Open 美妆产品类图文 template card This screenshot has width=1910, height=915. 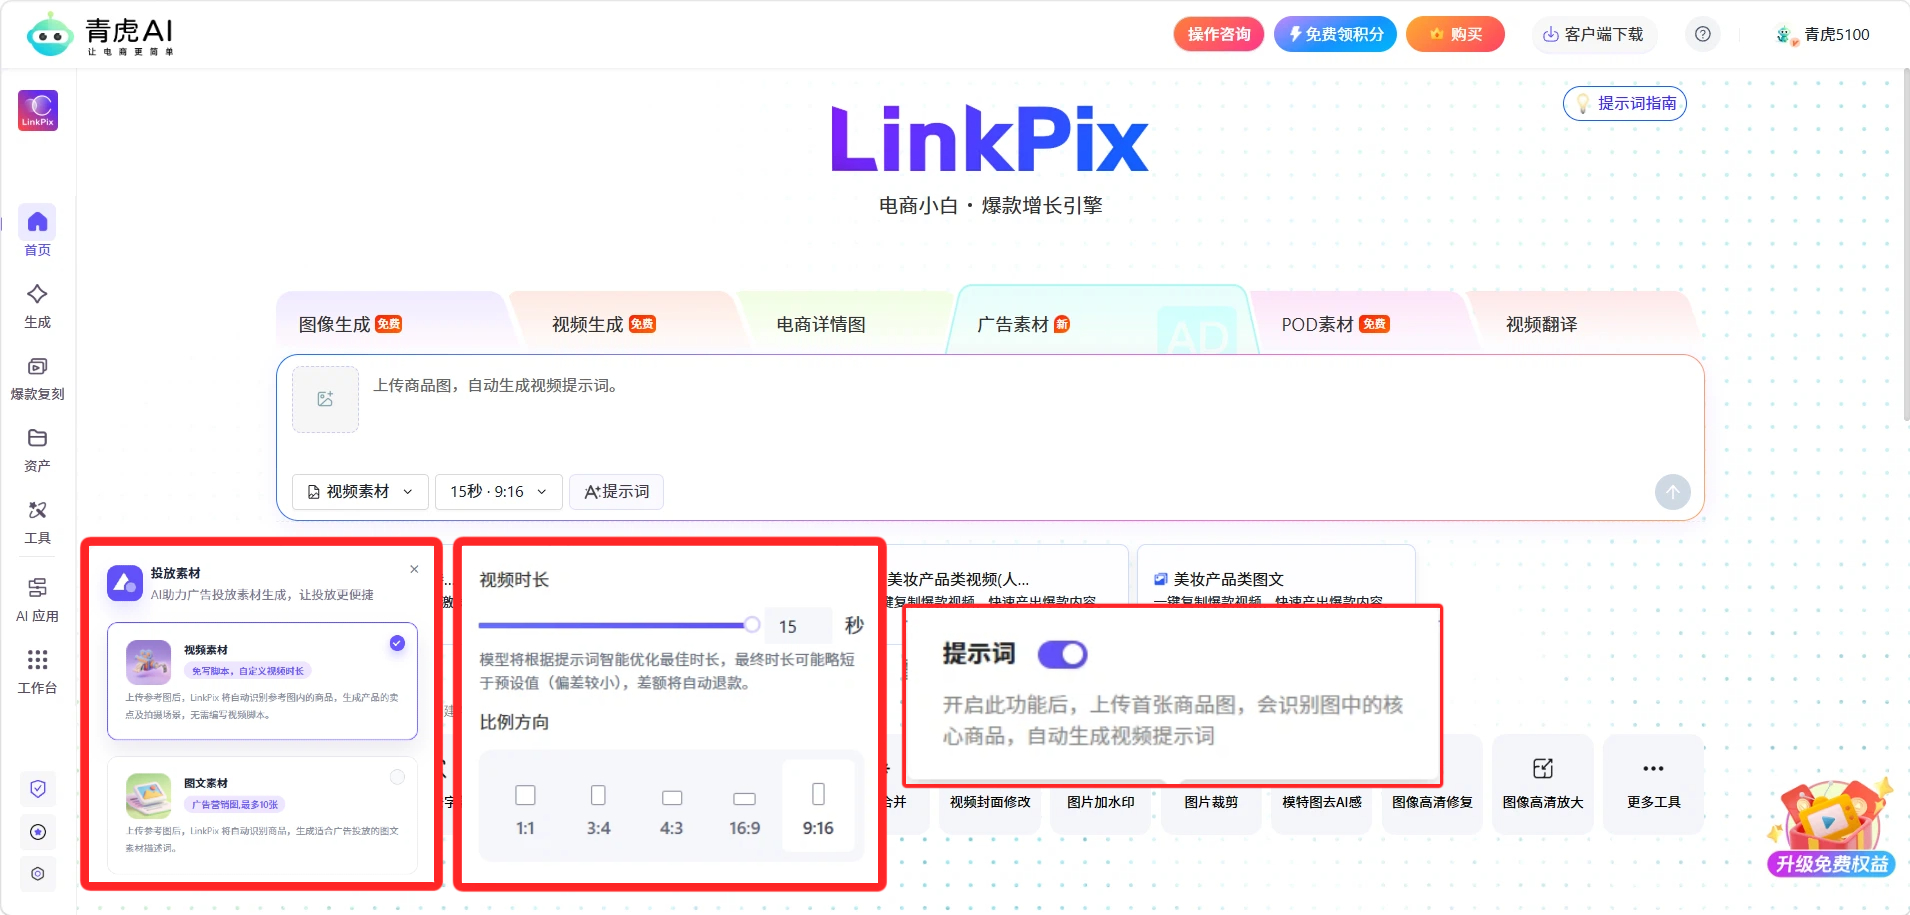(x=1276, y=575)
